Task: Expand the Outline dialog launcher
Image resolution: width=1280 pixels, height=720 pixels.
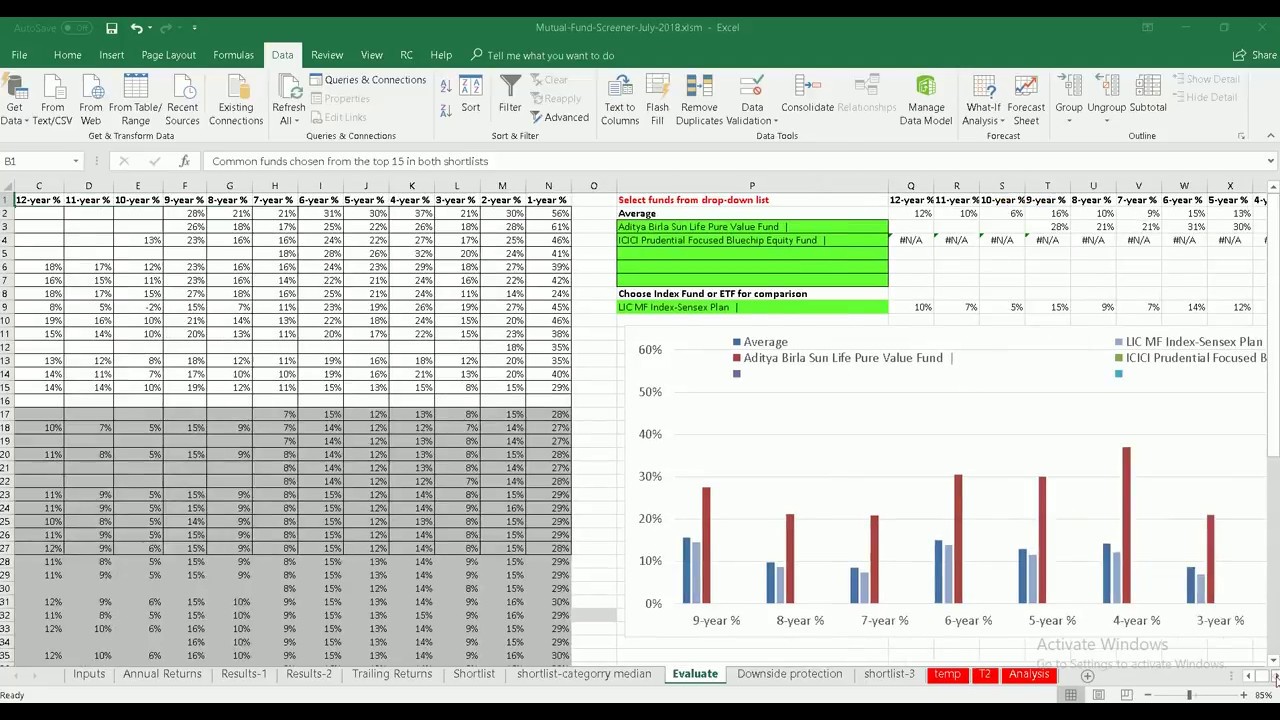Action: 1242,136
